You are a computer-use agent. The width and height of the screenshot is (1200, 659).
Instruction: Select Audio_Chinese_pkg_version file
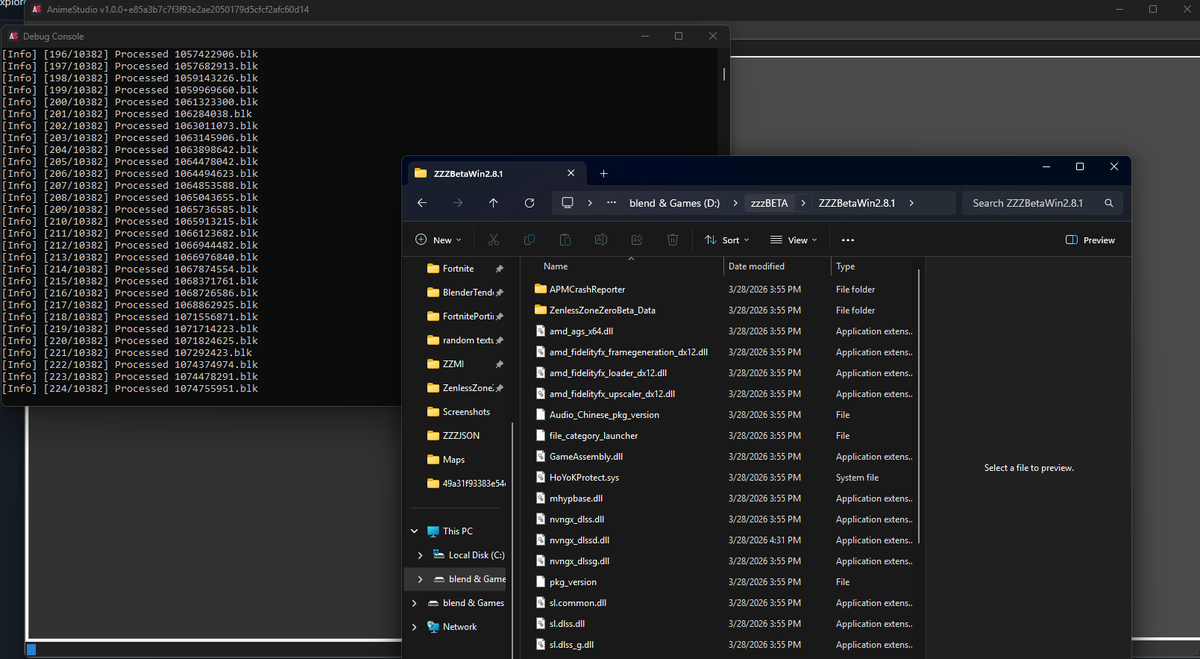tap(604, 414)
